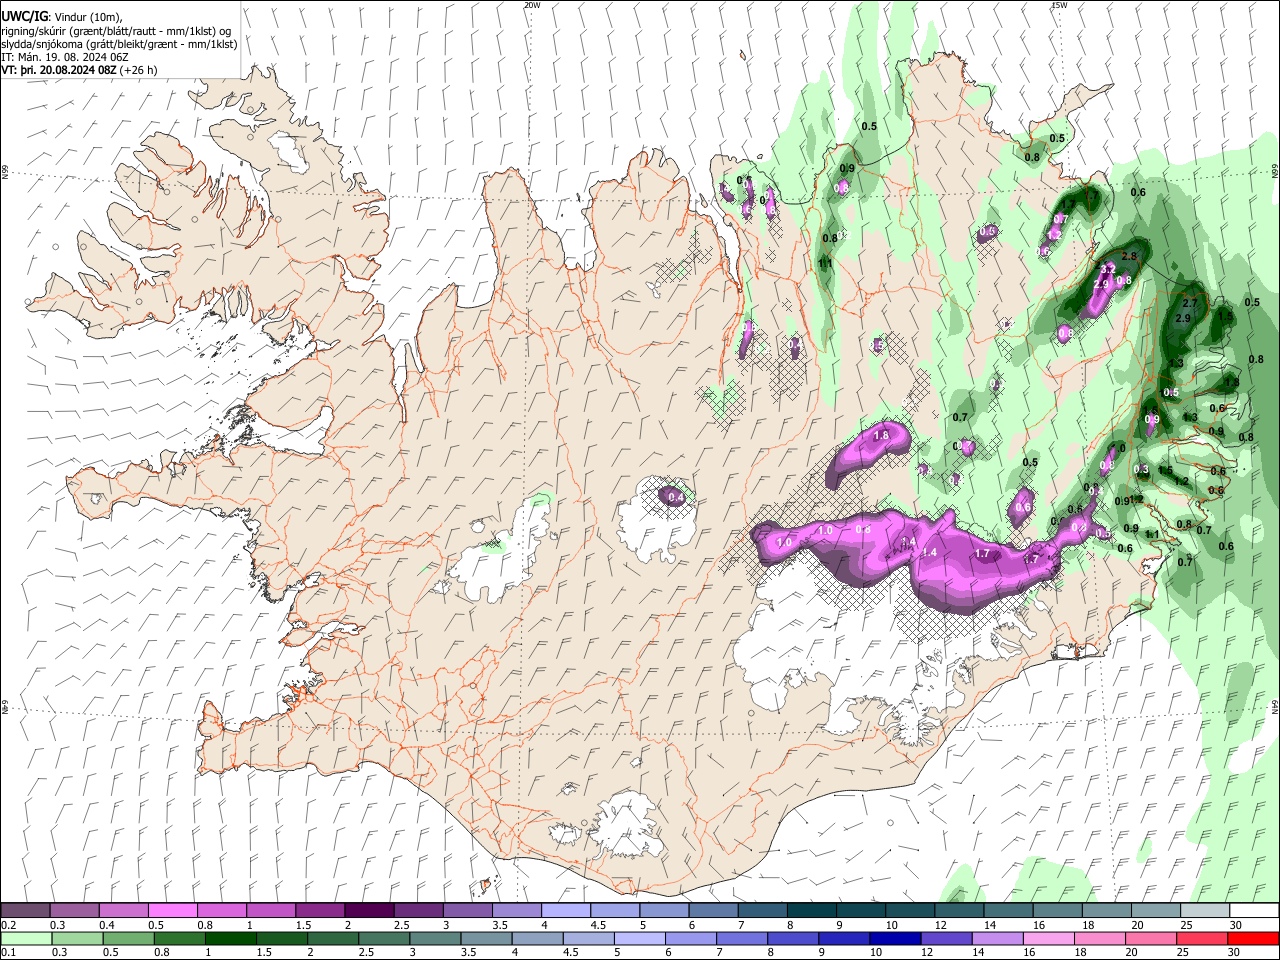Pick the light pink 16 swatch in lower legend

[1048, 938]
